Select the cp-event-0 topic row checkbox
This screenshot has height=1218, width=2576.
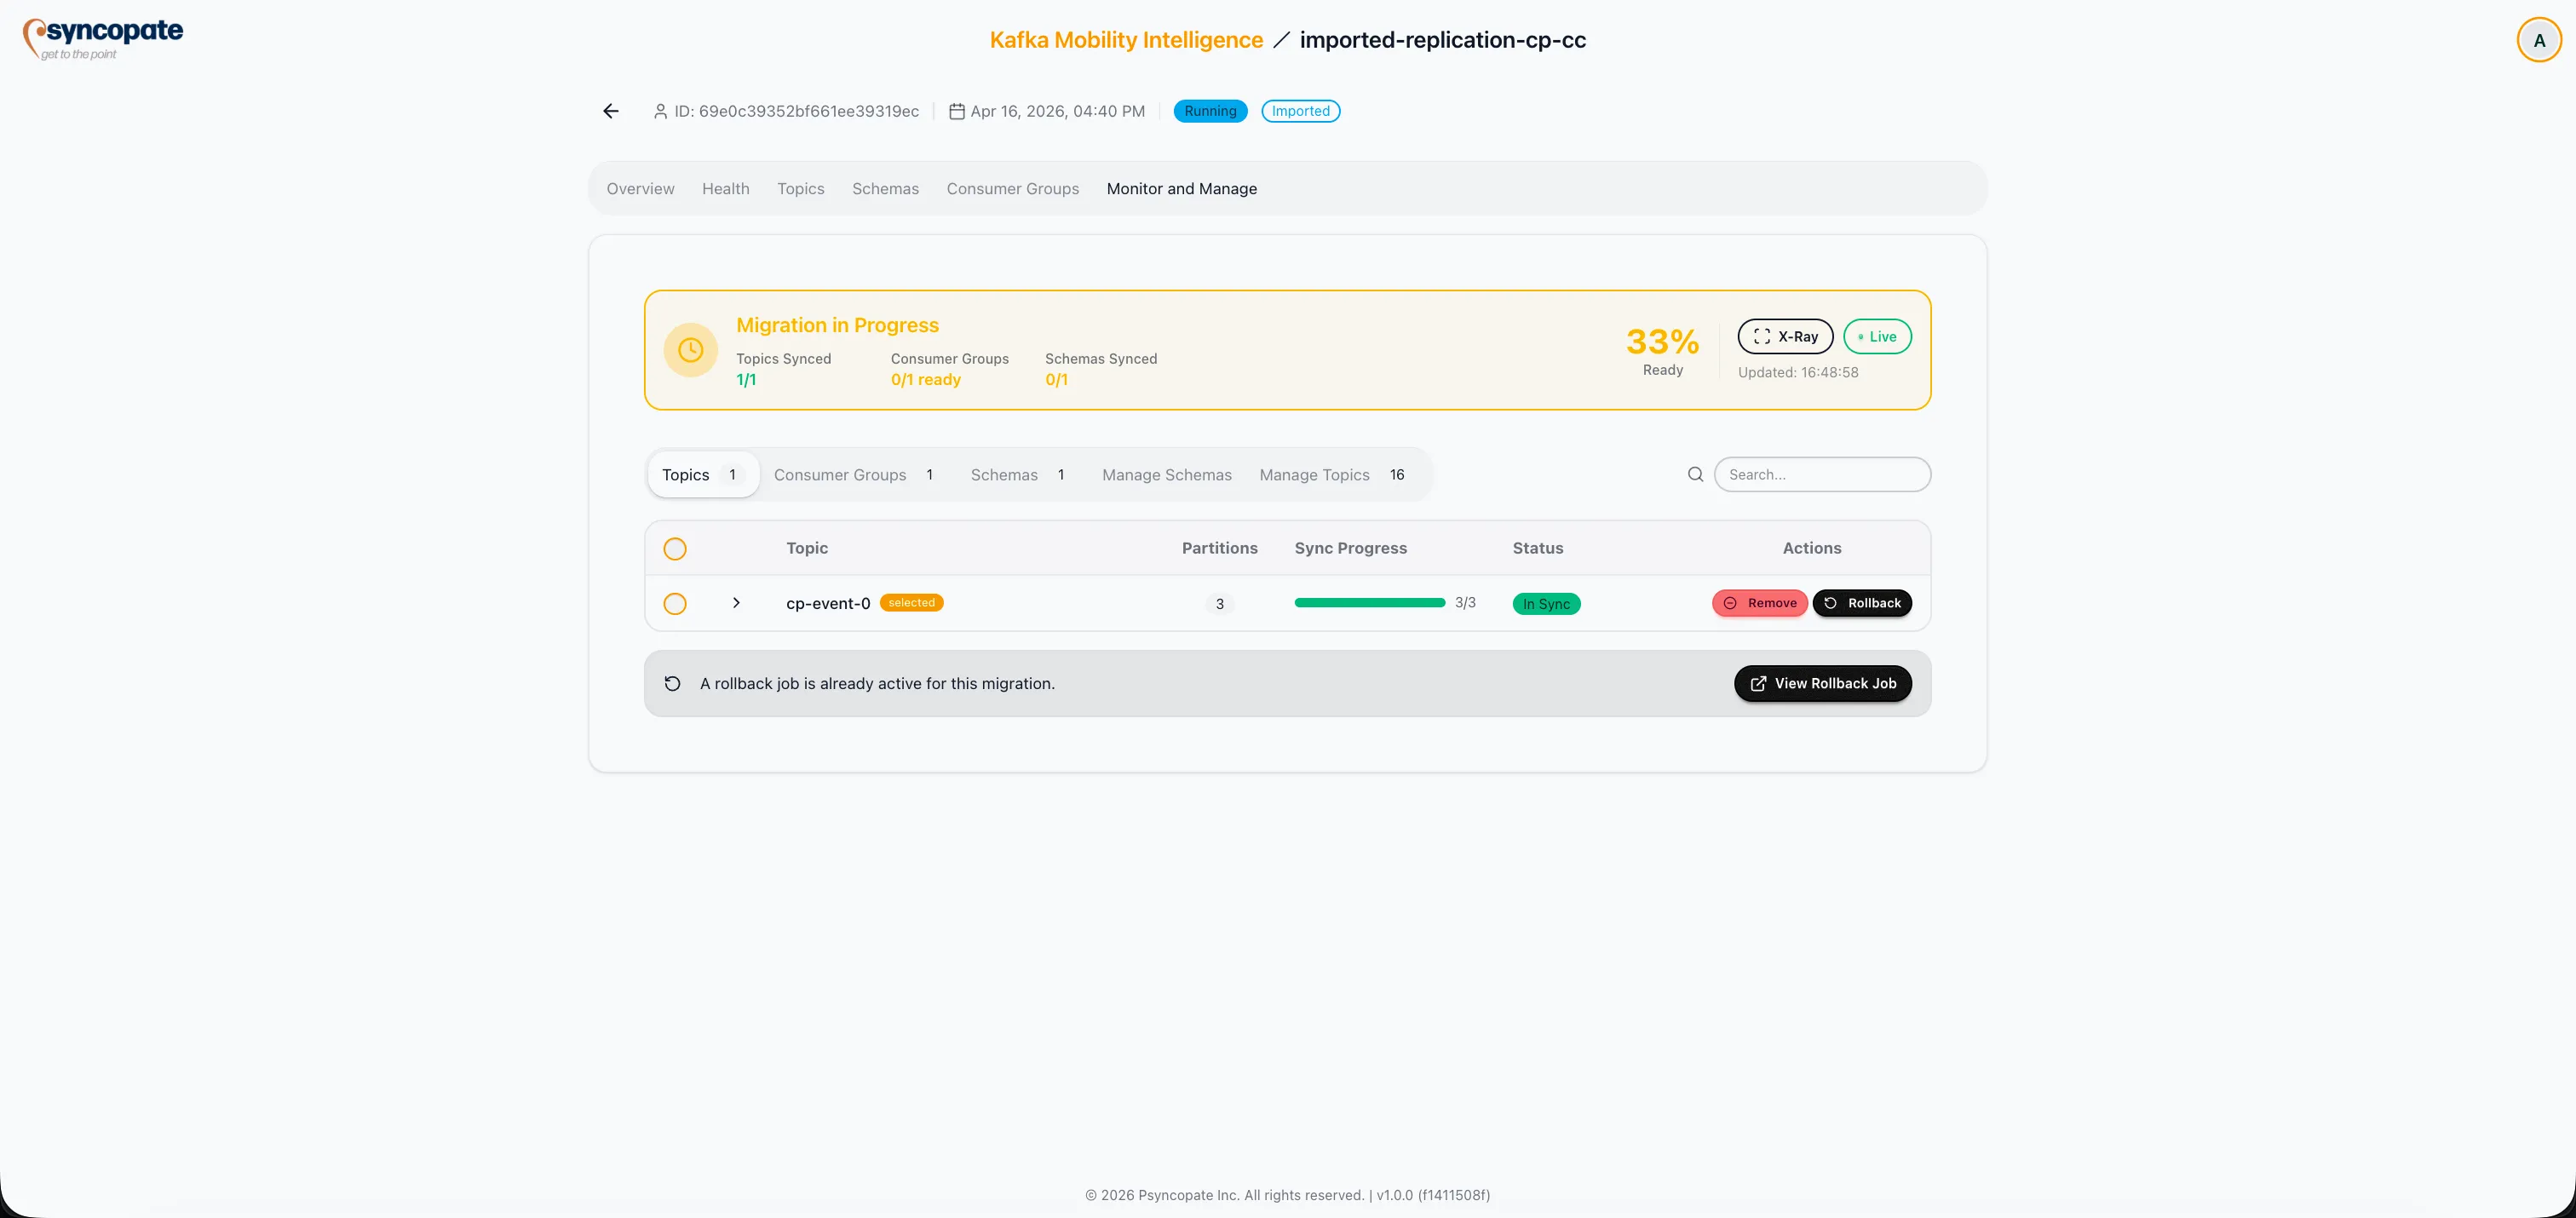(x=676, y=604)
